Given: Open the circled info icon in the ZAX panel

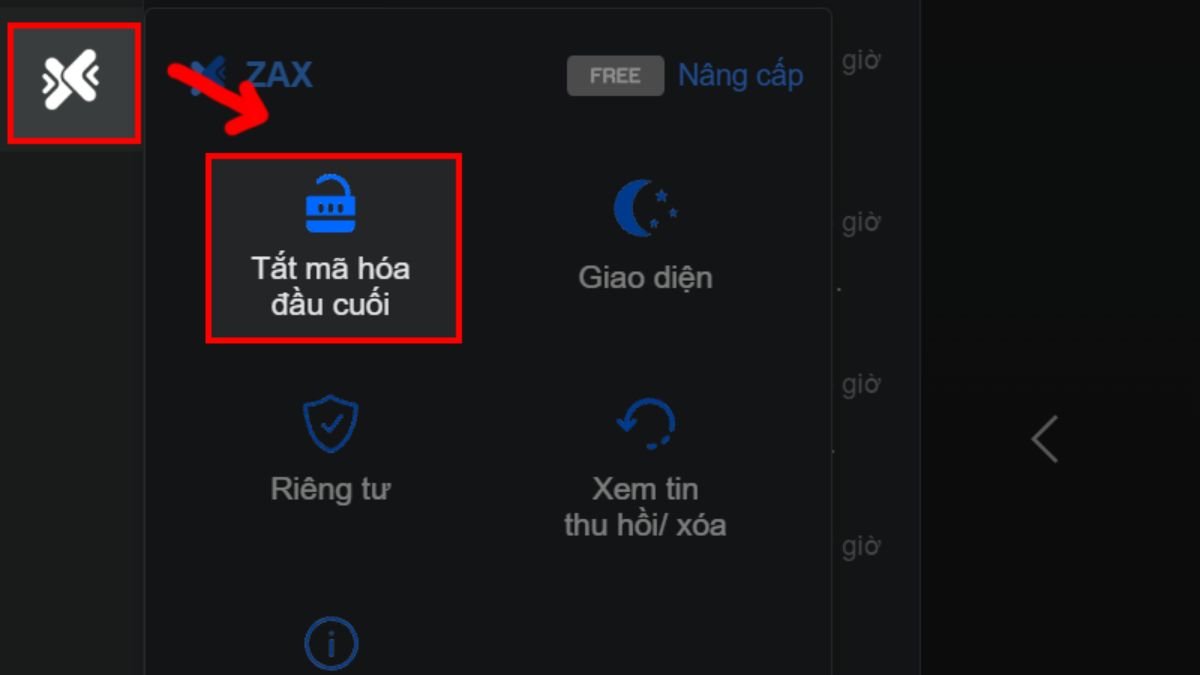Looking at the screenshot, I should 331,644.
